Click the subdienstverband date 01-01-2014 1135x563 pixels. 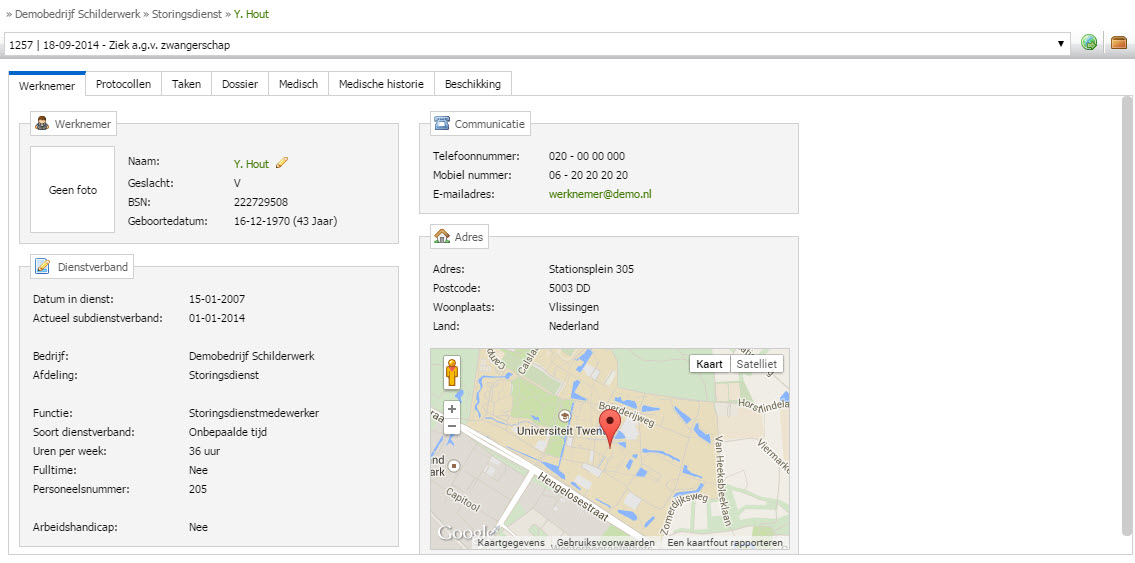click(216, 317)
